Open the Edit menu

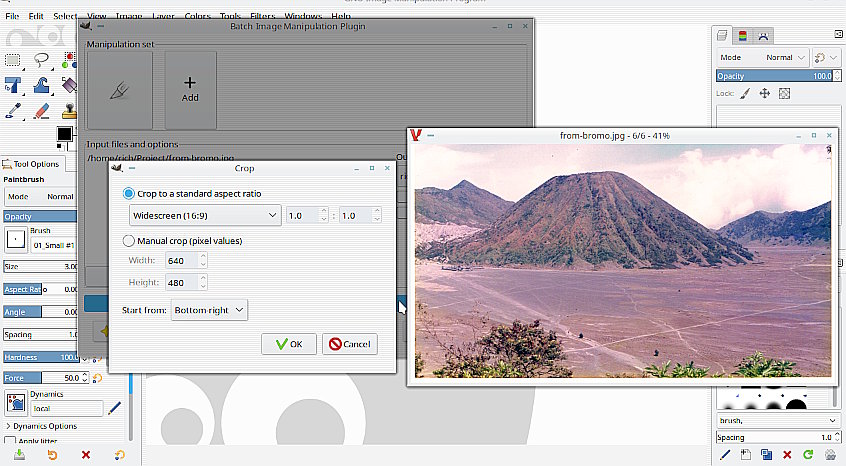tap(36, 16)
